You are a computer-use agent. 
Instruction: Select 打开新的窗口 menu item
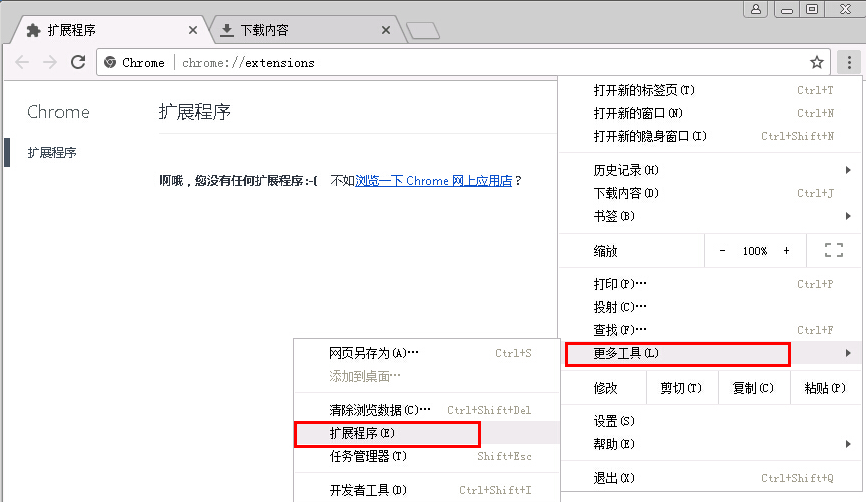coord(710,113)
